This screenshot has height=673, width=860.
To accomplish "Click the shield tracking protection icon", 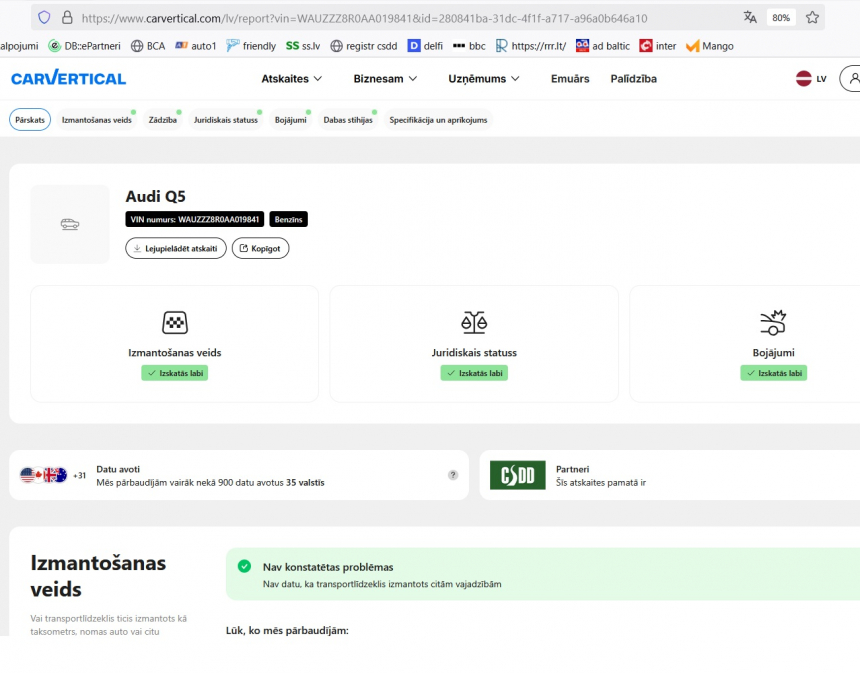I will tap(44, 18).
